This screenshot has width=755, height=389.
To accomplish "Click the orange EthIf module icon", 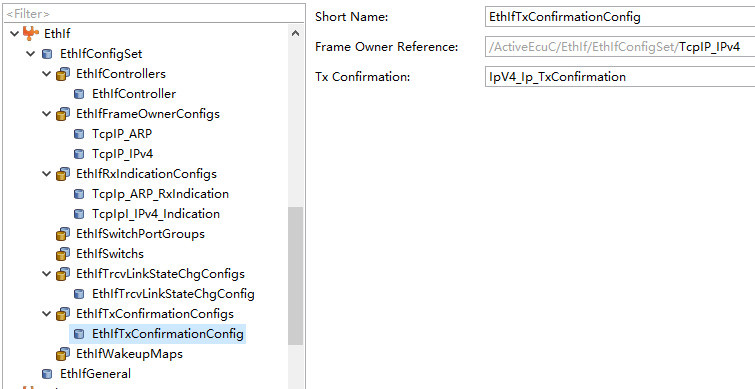I will click(31, 33).
